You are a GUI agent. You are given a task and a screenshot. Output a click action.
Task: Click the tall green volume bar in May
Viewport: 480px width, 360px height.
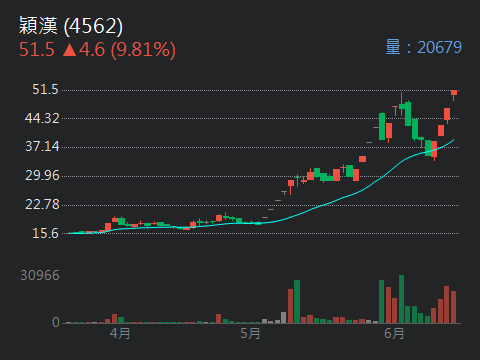click(297, 301)
